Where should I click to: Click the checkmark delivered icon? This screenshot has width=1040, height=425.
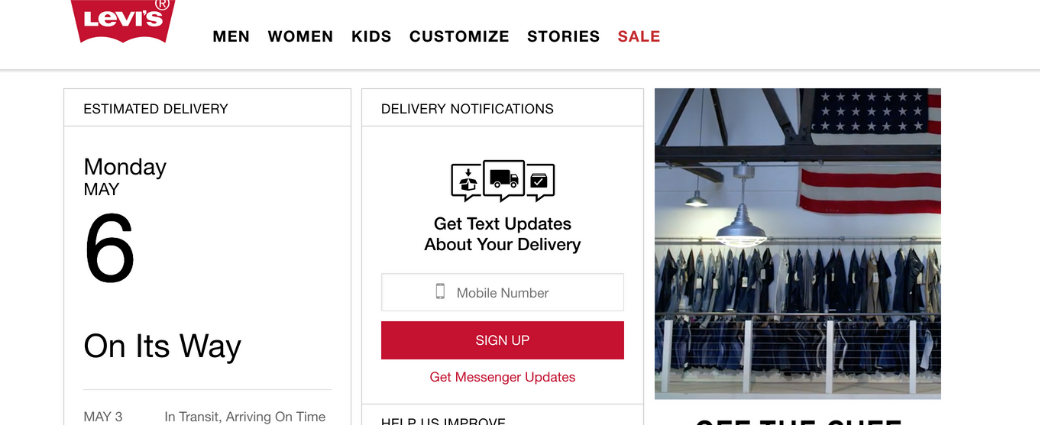coord(540,182)
